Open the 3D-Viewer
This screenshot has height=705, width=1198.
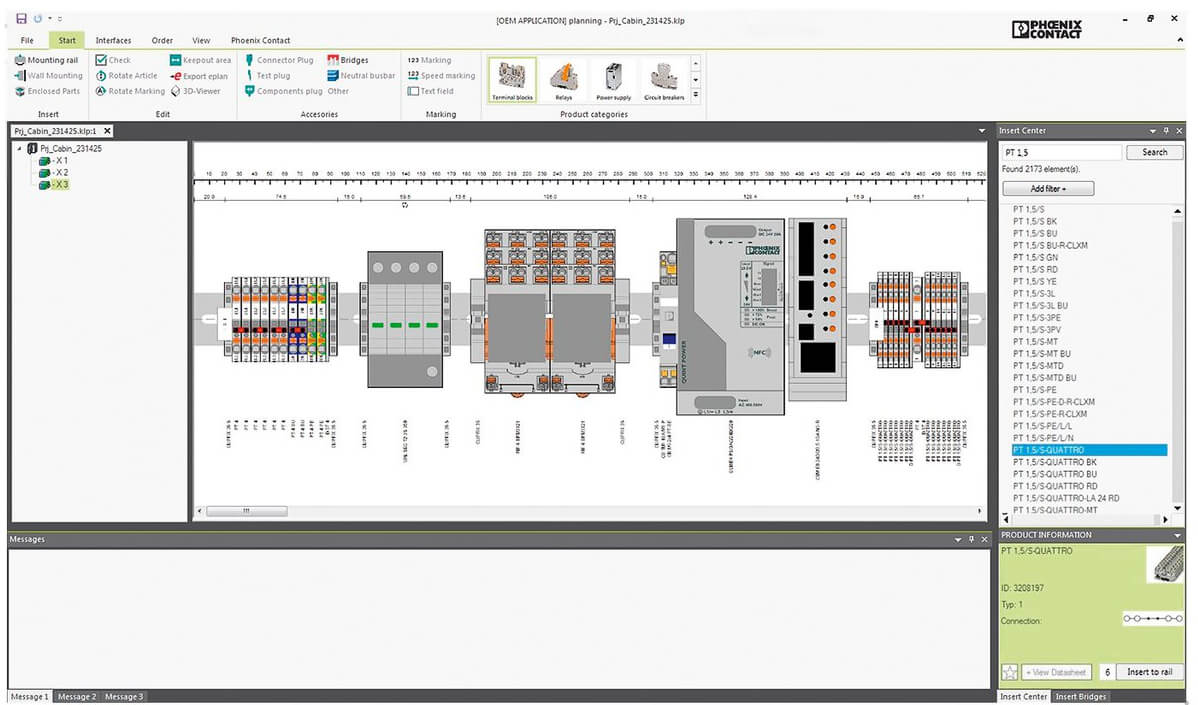(x=176, y=91)
